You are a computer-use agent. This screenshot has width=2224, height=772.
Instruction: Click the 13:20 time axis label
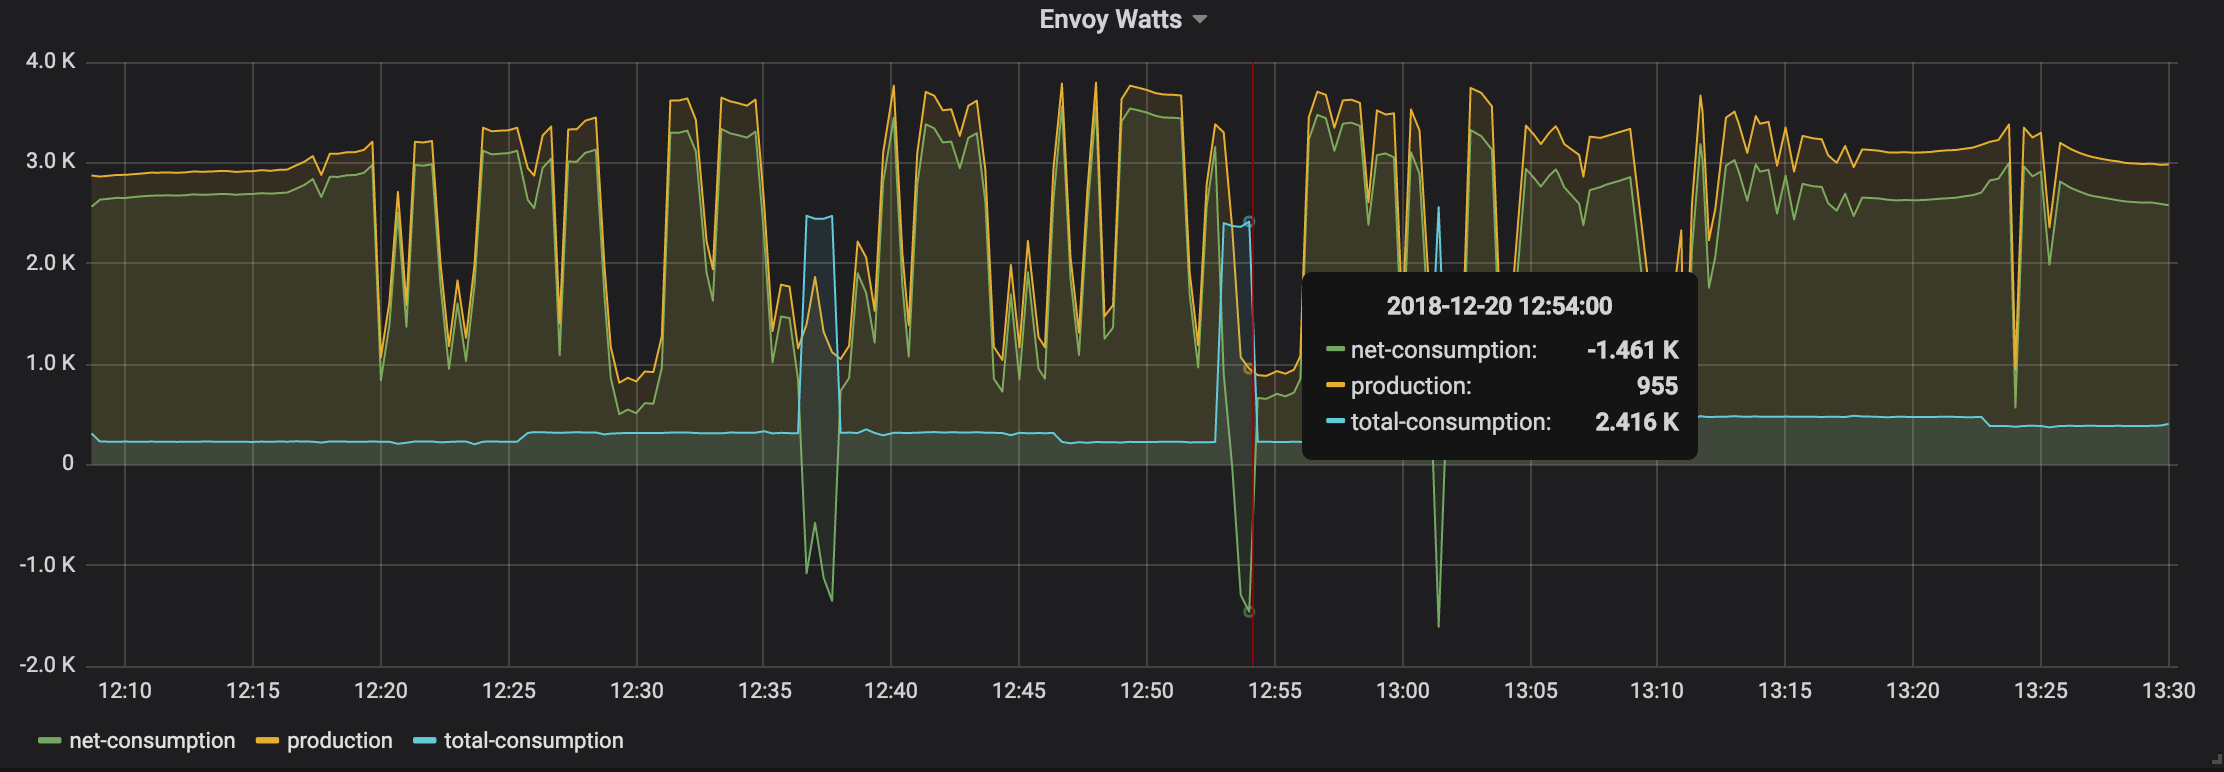[1913, 691]
